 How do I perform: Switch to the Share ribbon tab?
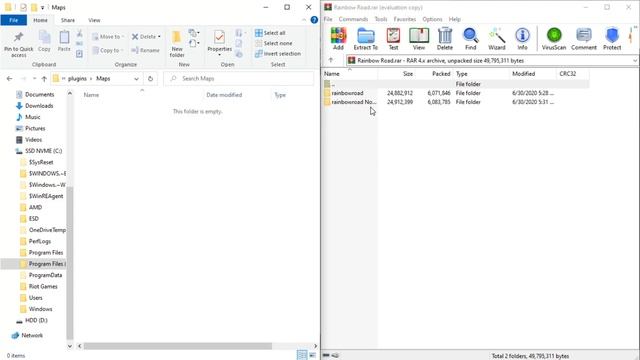[x=68, y=20]
